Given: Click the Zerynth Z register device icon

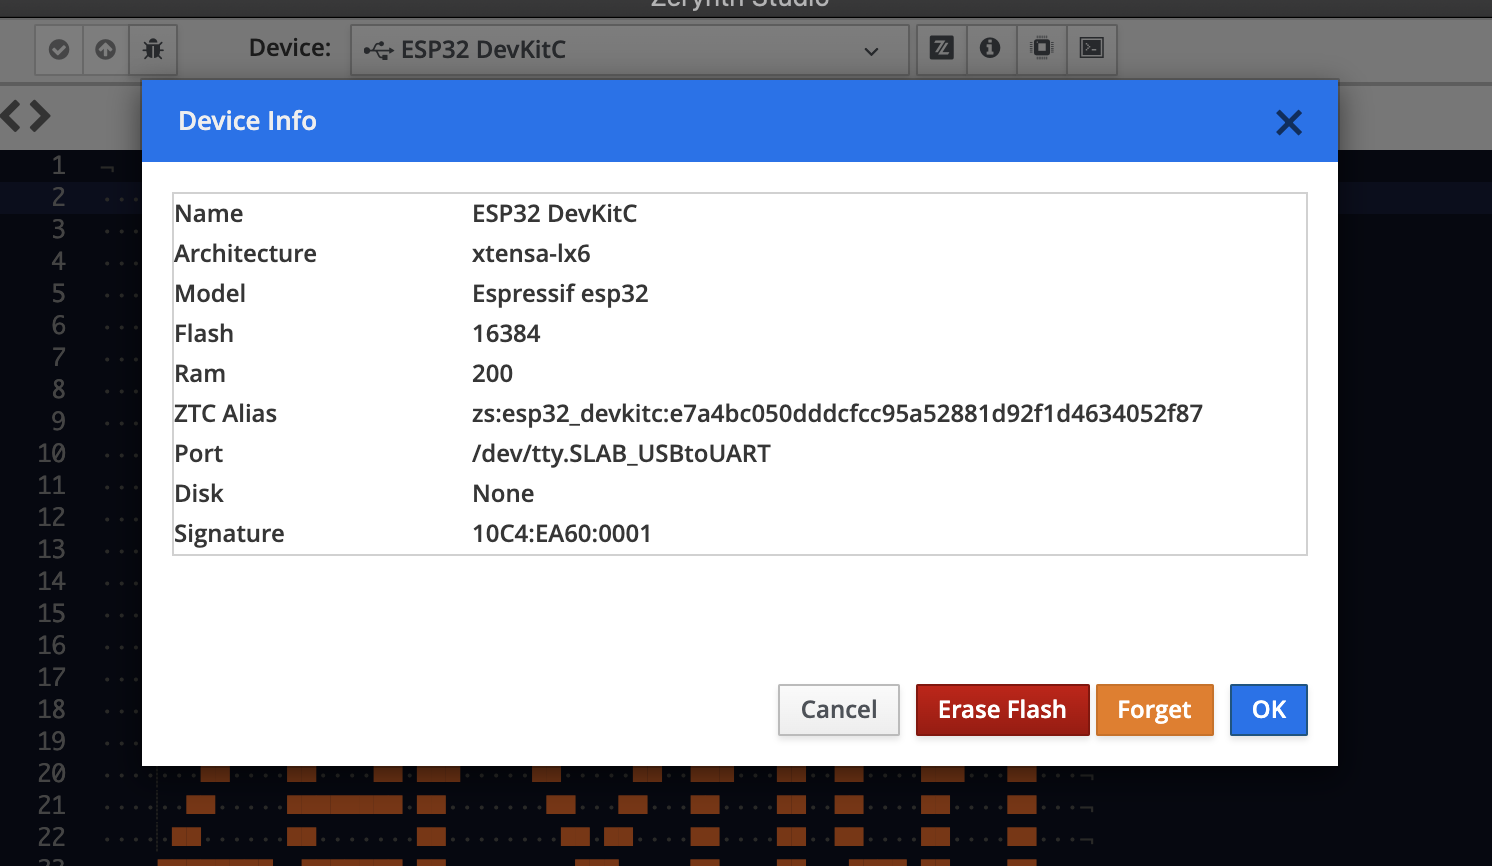Looking at the screenshot, I should 942,48.
